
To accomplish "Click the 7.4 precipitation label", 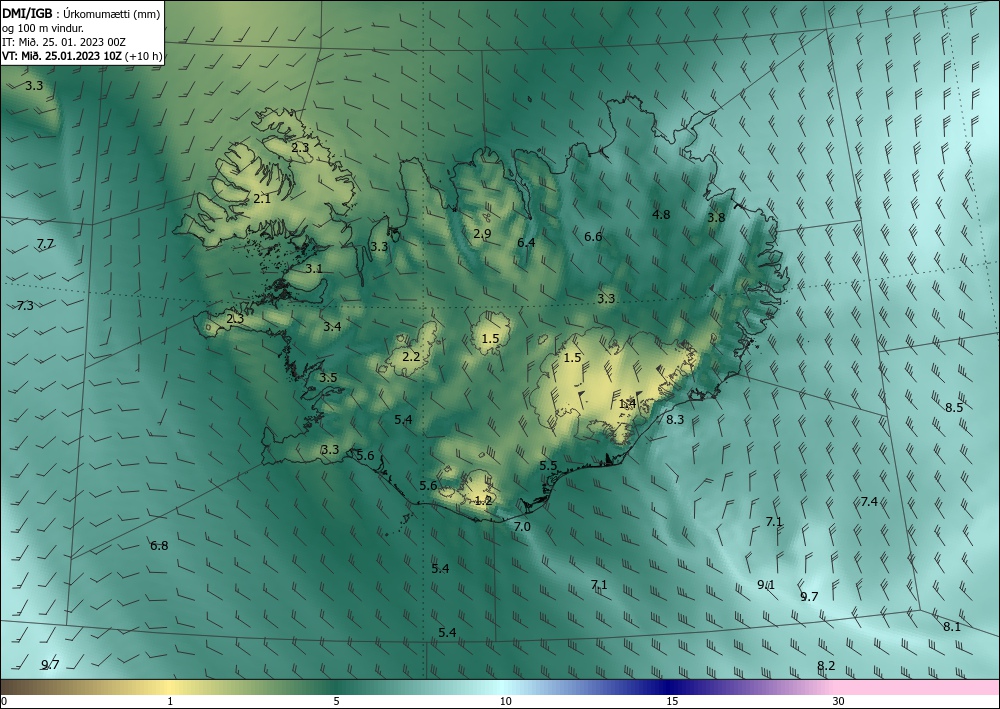I will point(869,502).
